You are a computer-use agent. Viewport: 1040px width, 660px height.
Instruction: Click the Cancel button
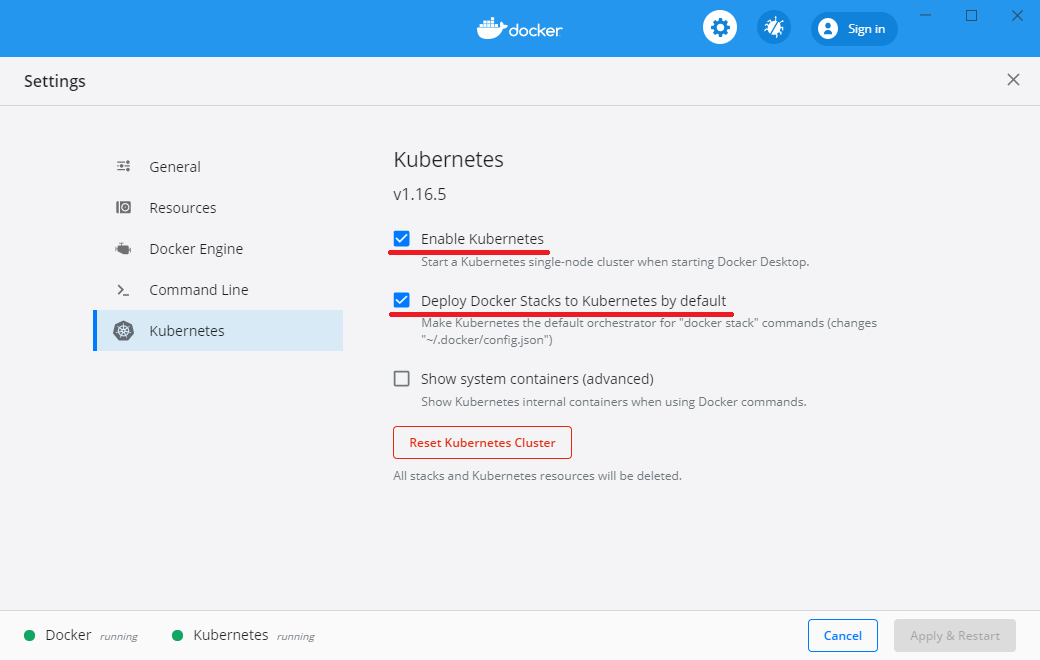[842, 636]
